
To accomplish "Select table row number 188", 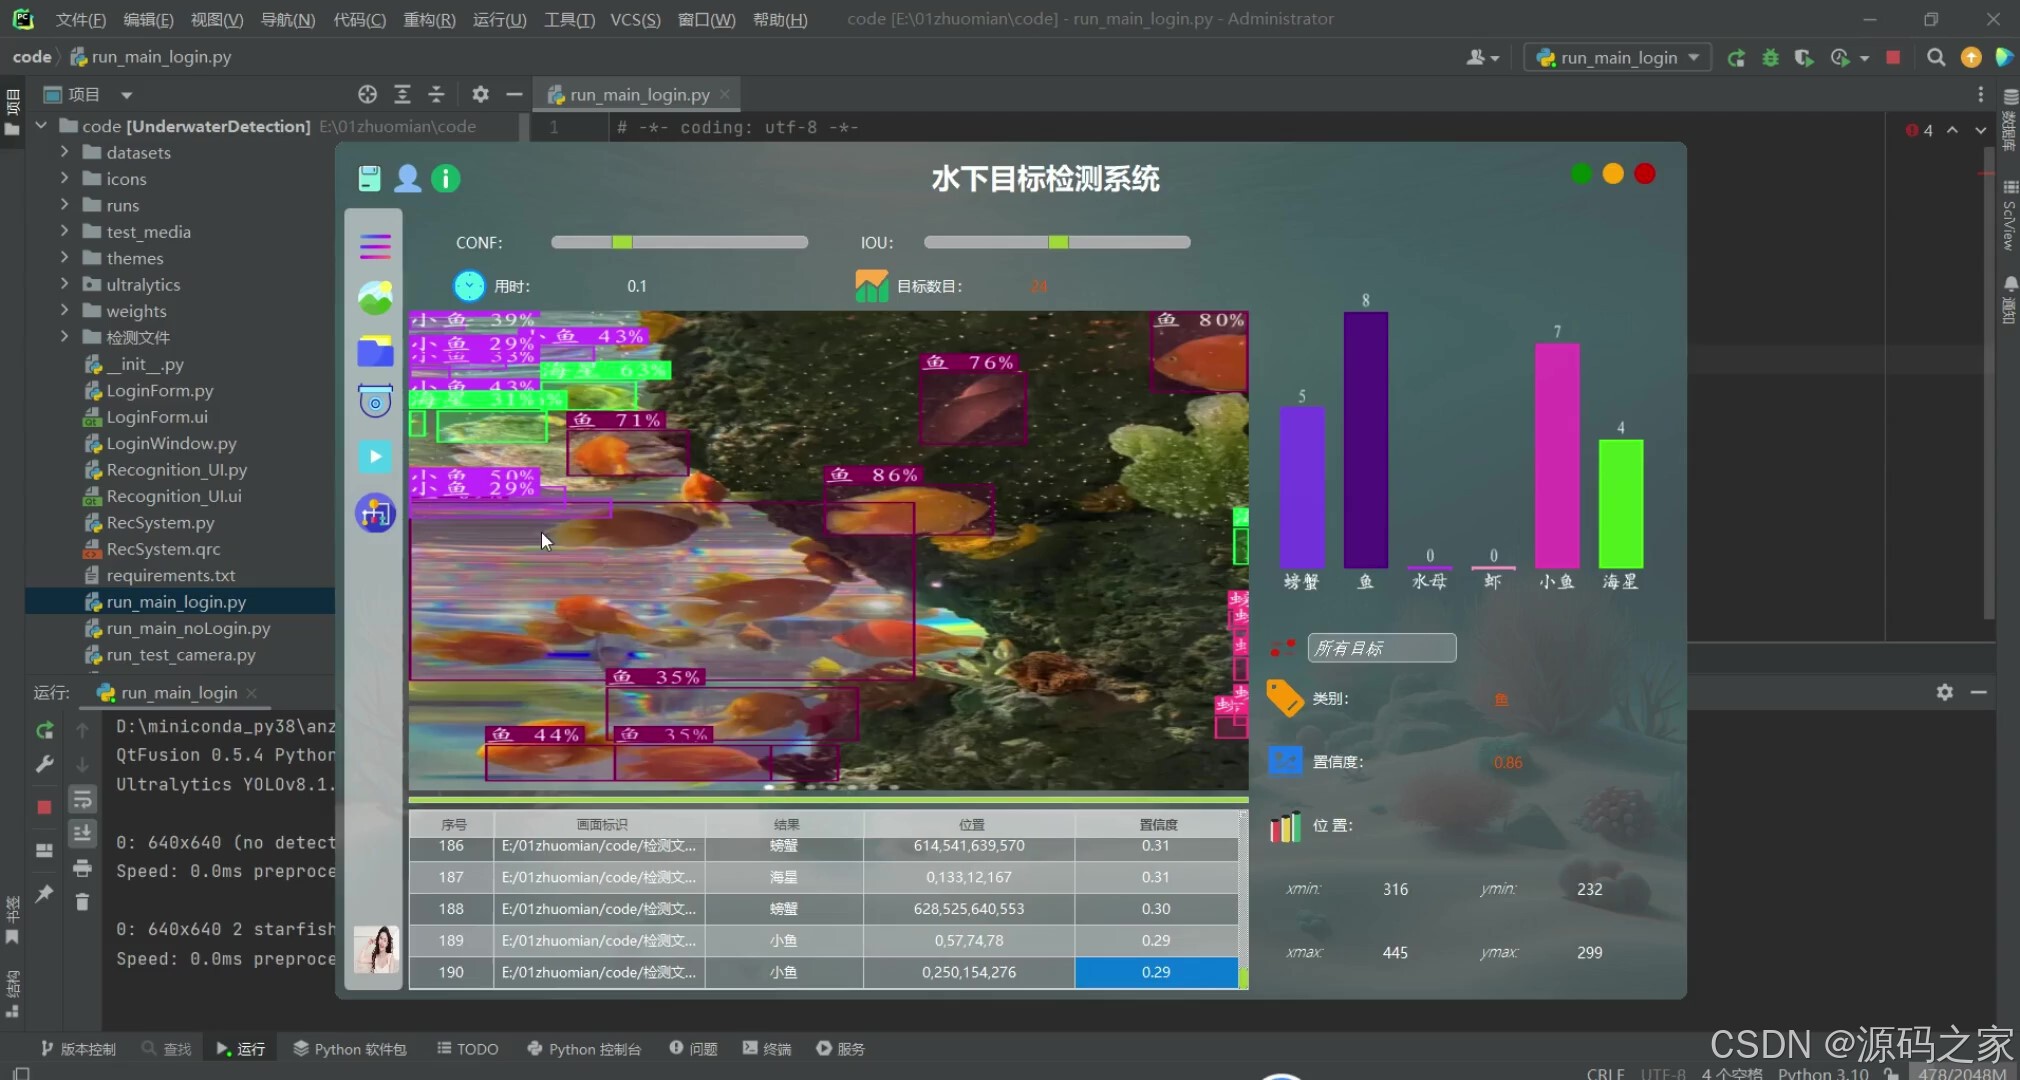I will [451, 909].
